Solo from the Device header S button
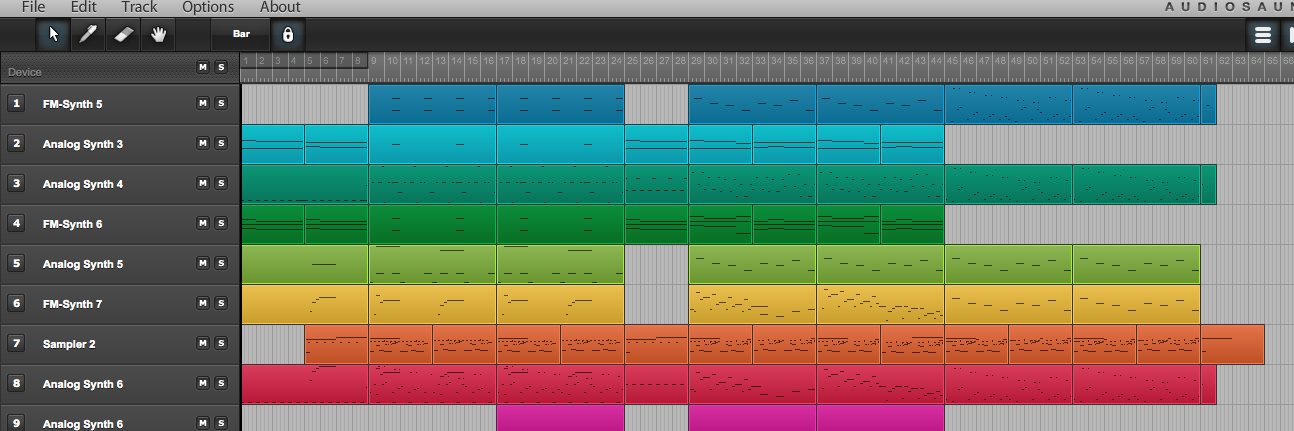 pos(220,67)
